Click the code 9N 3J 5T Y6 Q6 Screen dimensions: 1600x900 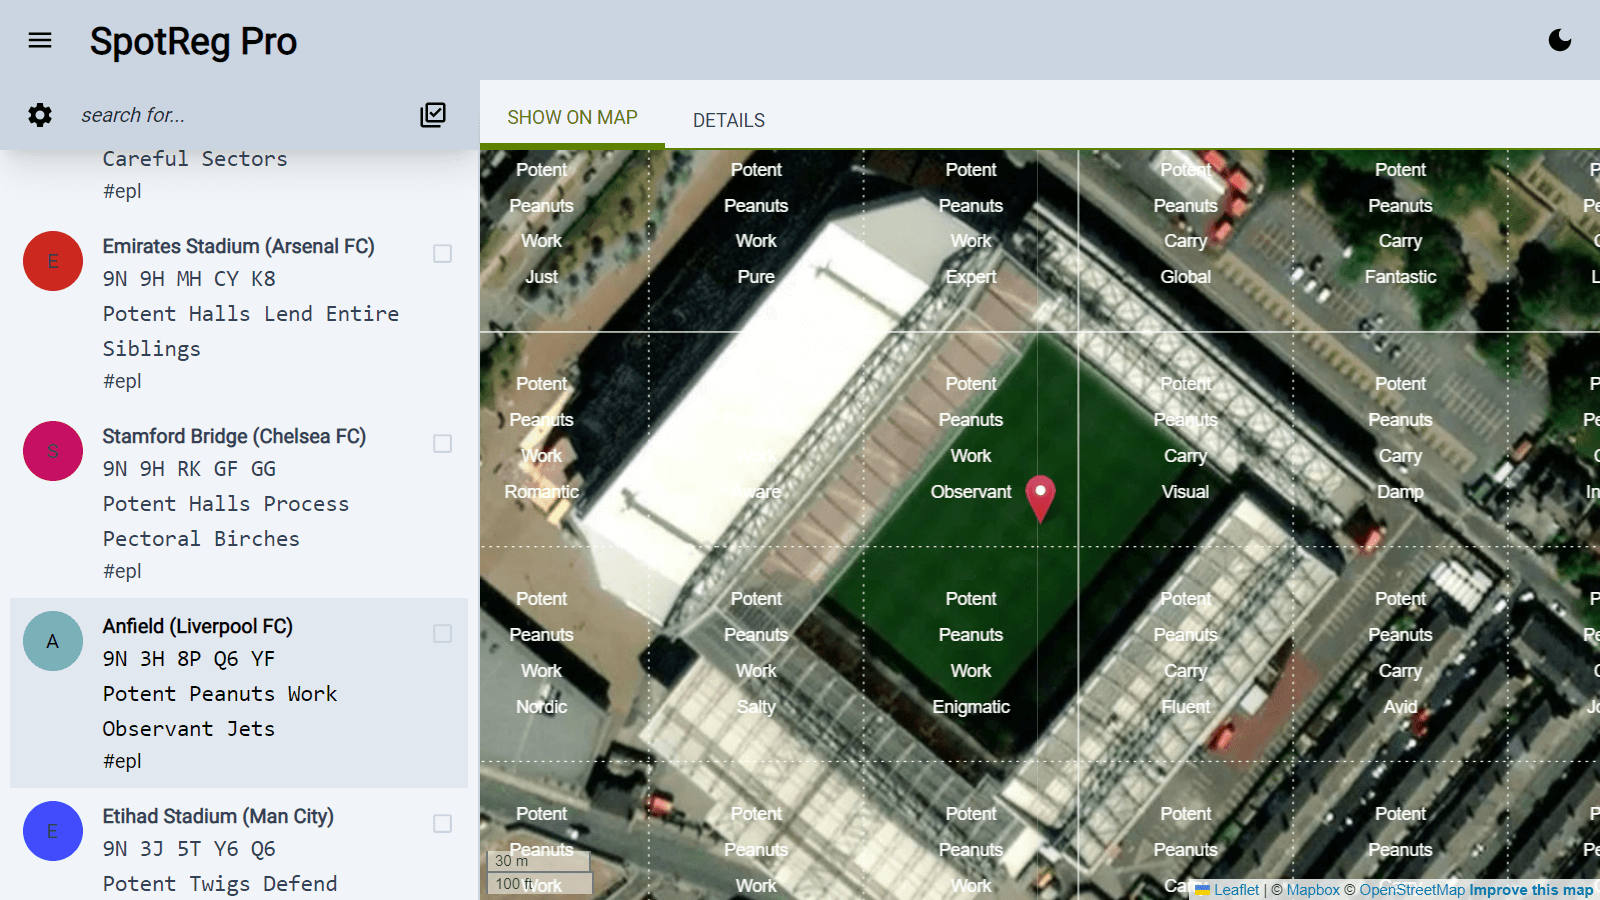[x=189, y=849]
